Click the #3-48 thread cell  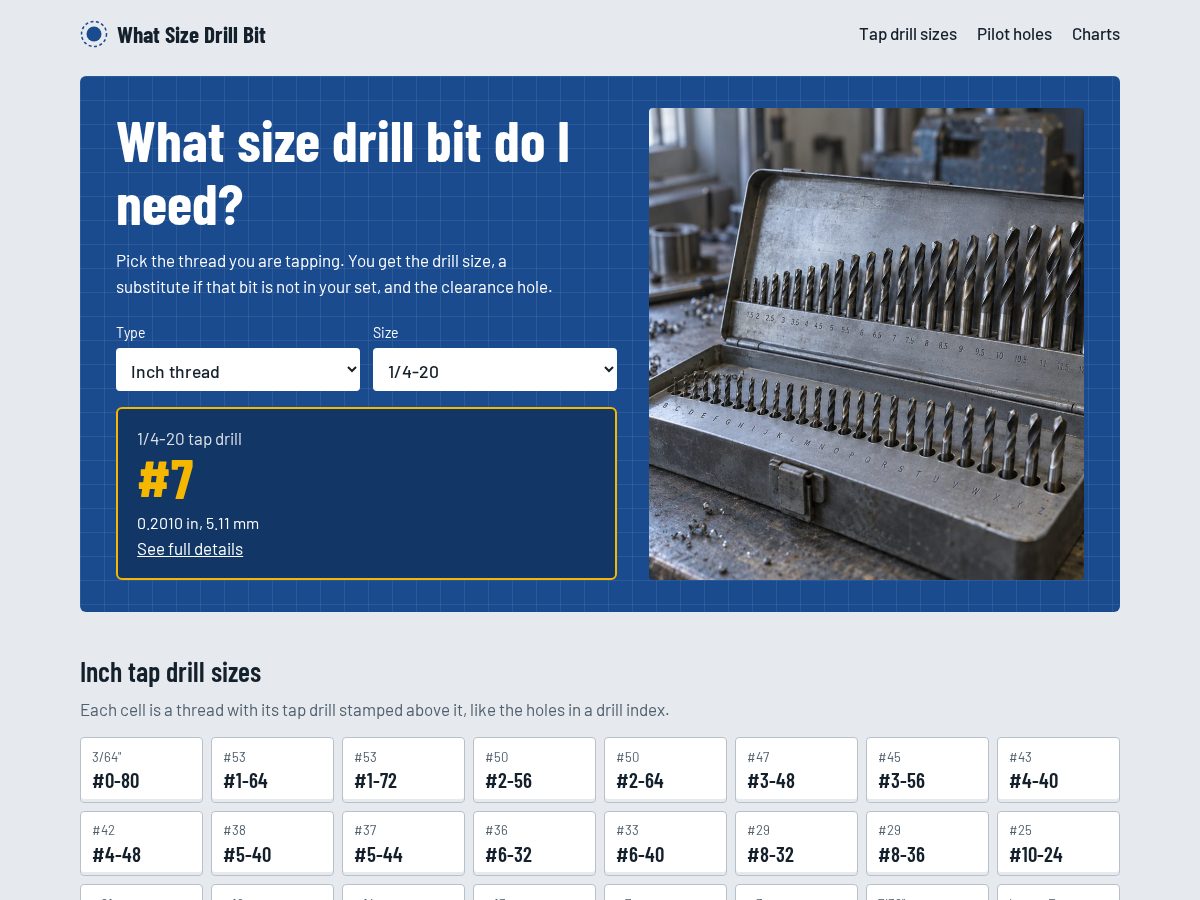[x=796, y=770]
